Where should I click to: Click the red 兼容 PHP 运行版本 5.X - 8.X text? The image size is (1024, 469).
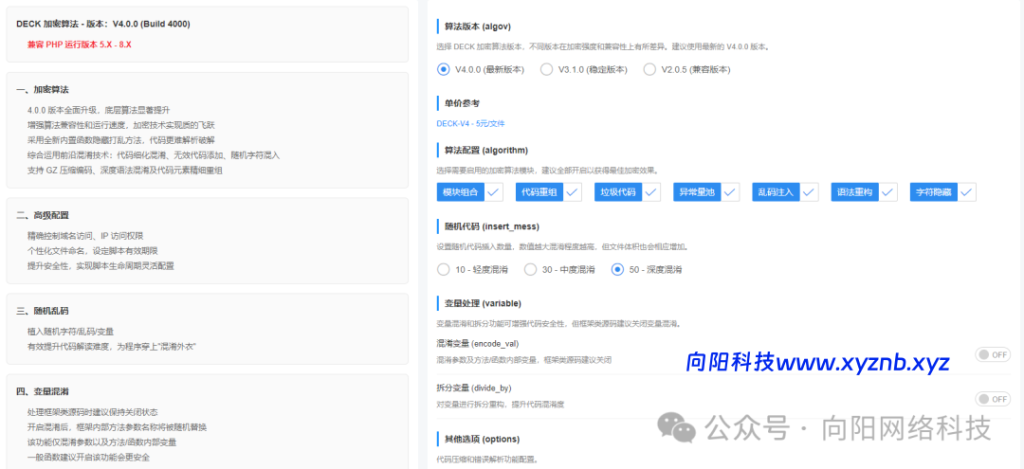click(80, 44)
